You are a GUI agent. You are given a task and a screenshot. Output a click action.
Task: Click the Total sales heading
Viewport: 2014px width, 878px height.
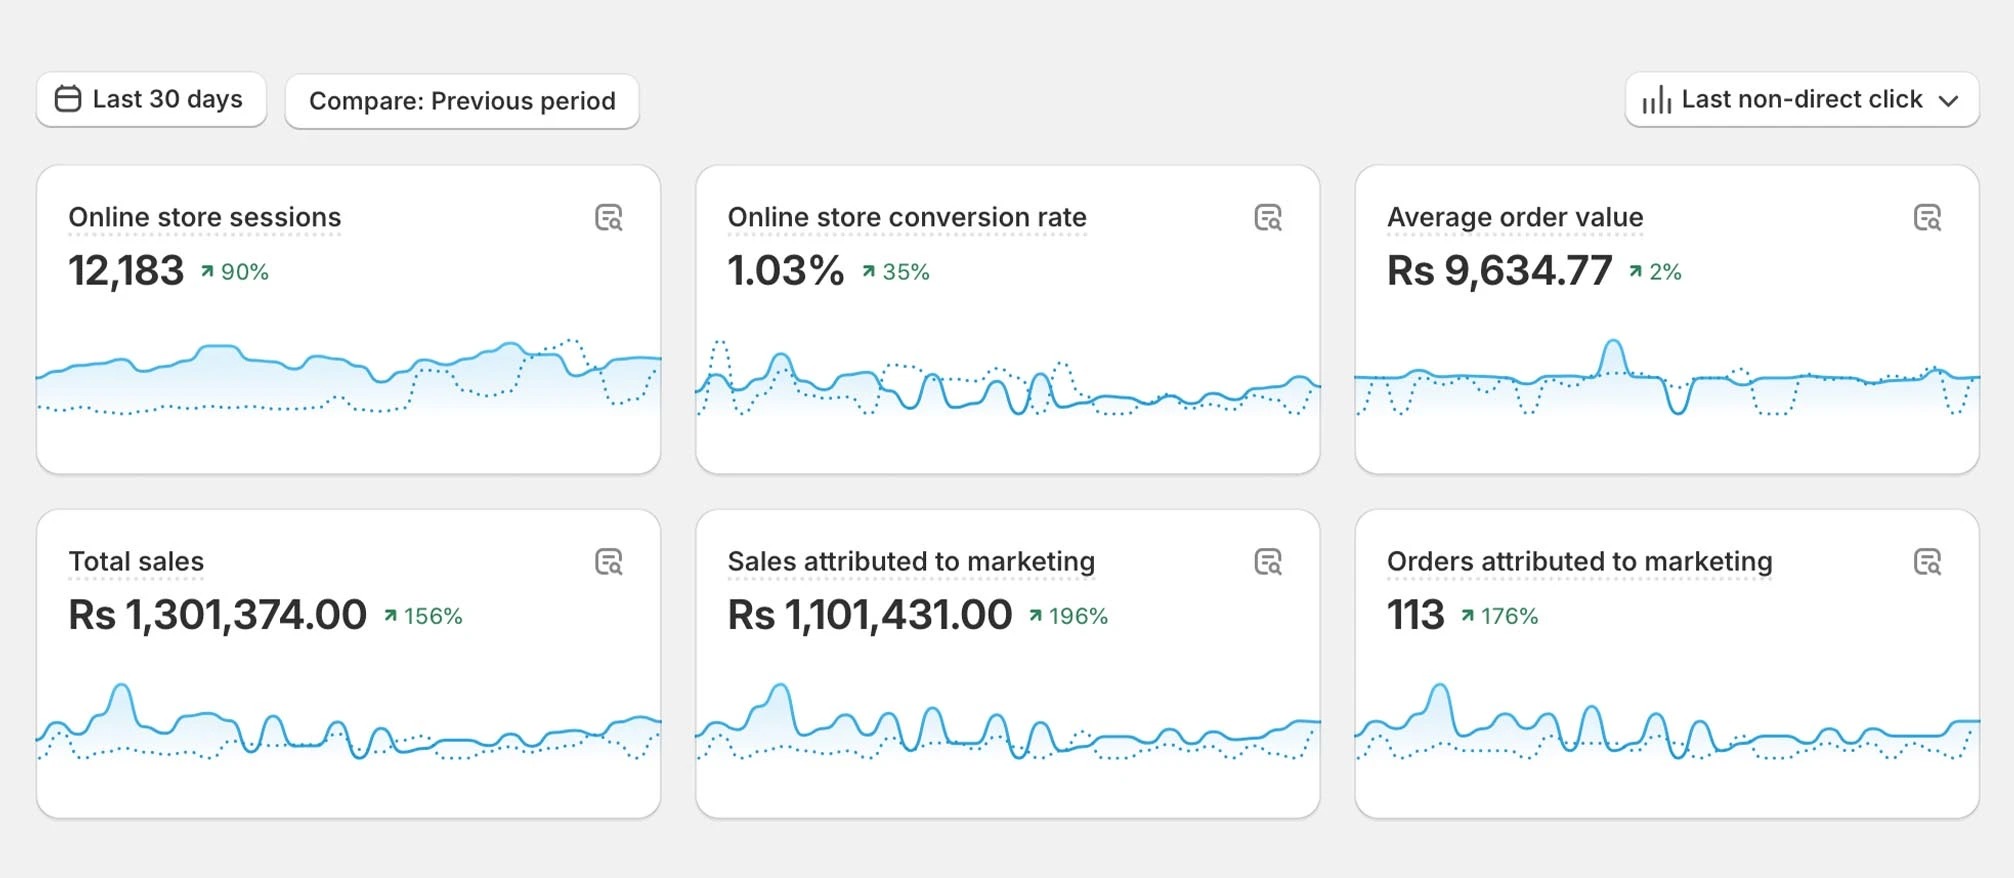[136, 561]
